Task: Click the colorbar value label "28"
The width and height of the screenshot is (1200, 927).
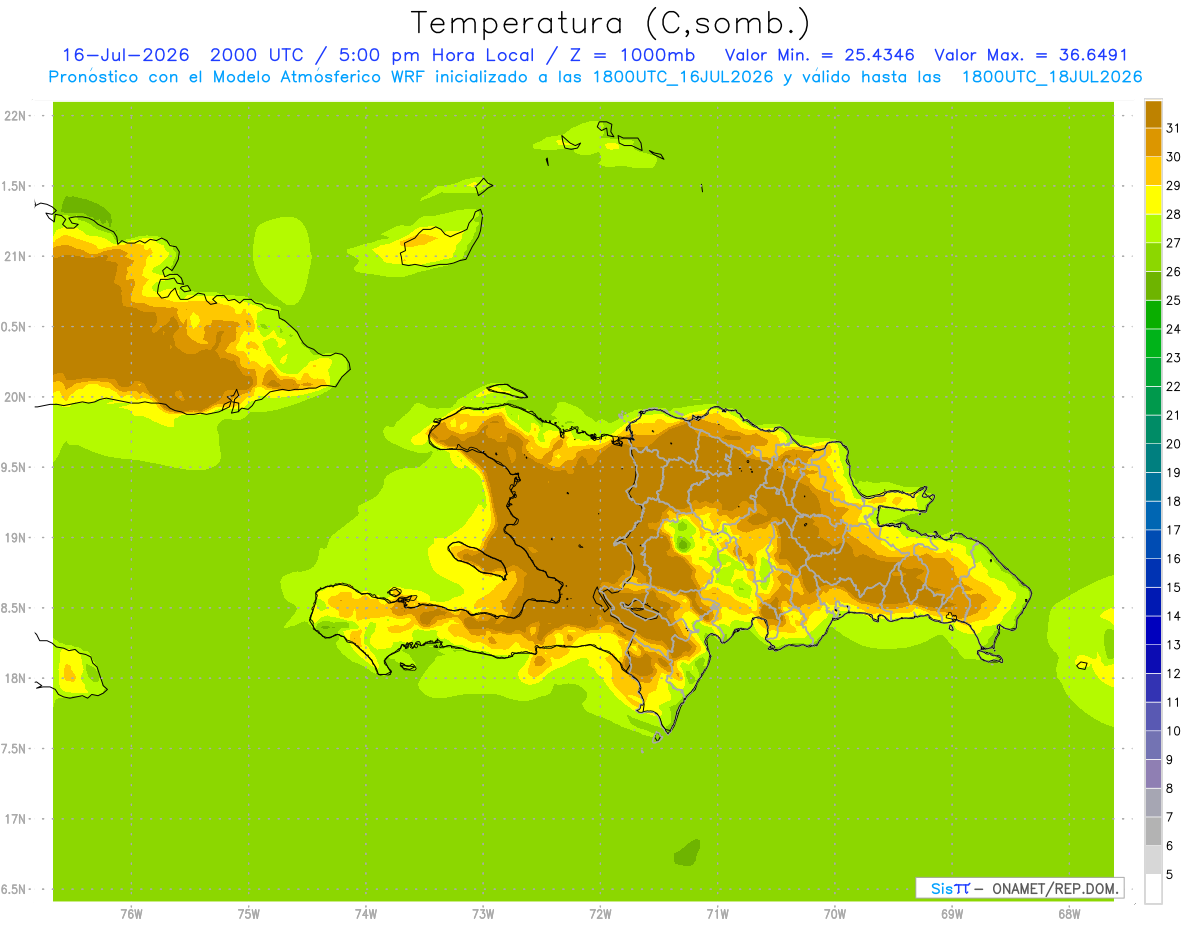Action: (x=1173, y=214)
